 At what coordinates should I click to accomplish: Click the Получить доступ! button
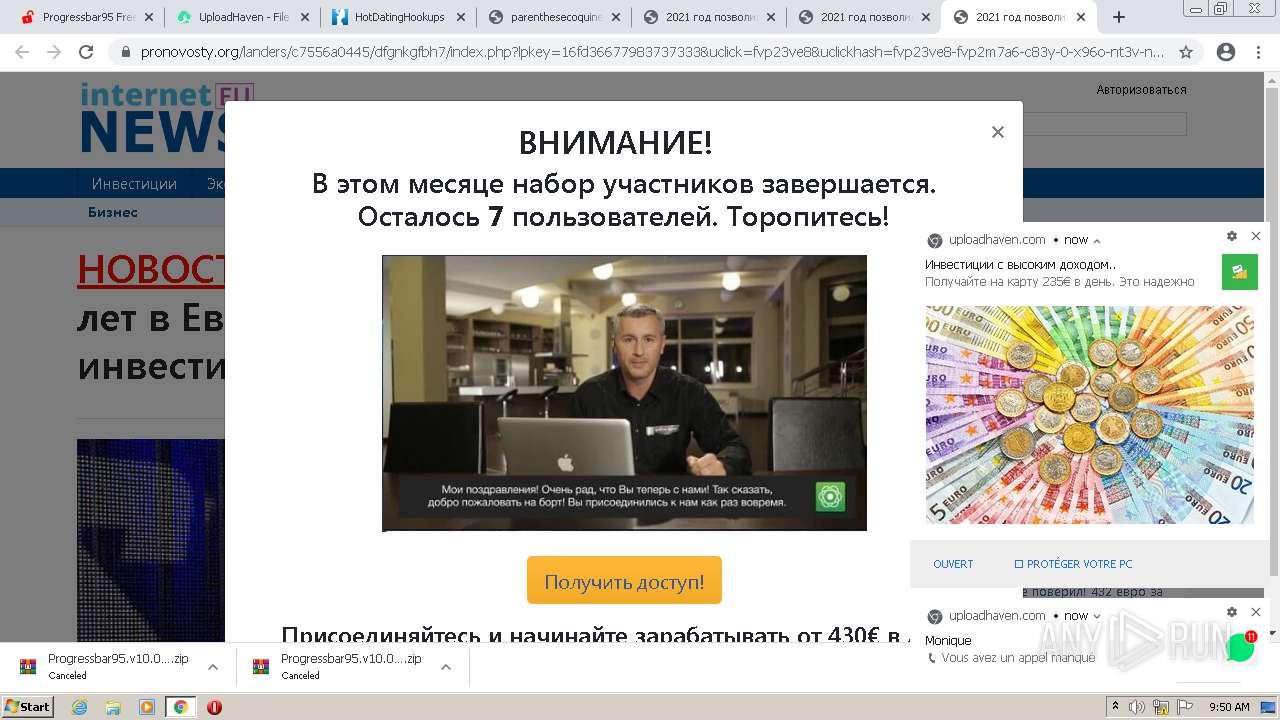pyautogui.click(x=624, y=580)
